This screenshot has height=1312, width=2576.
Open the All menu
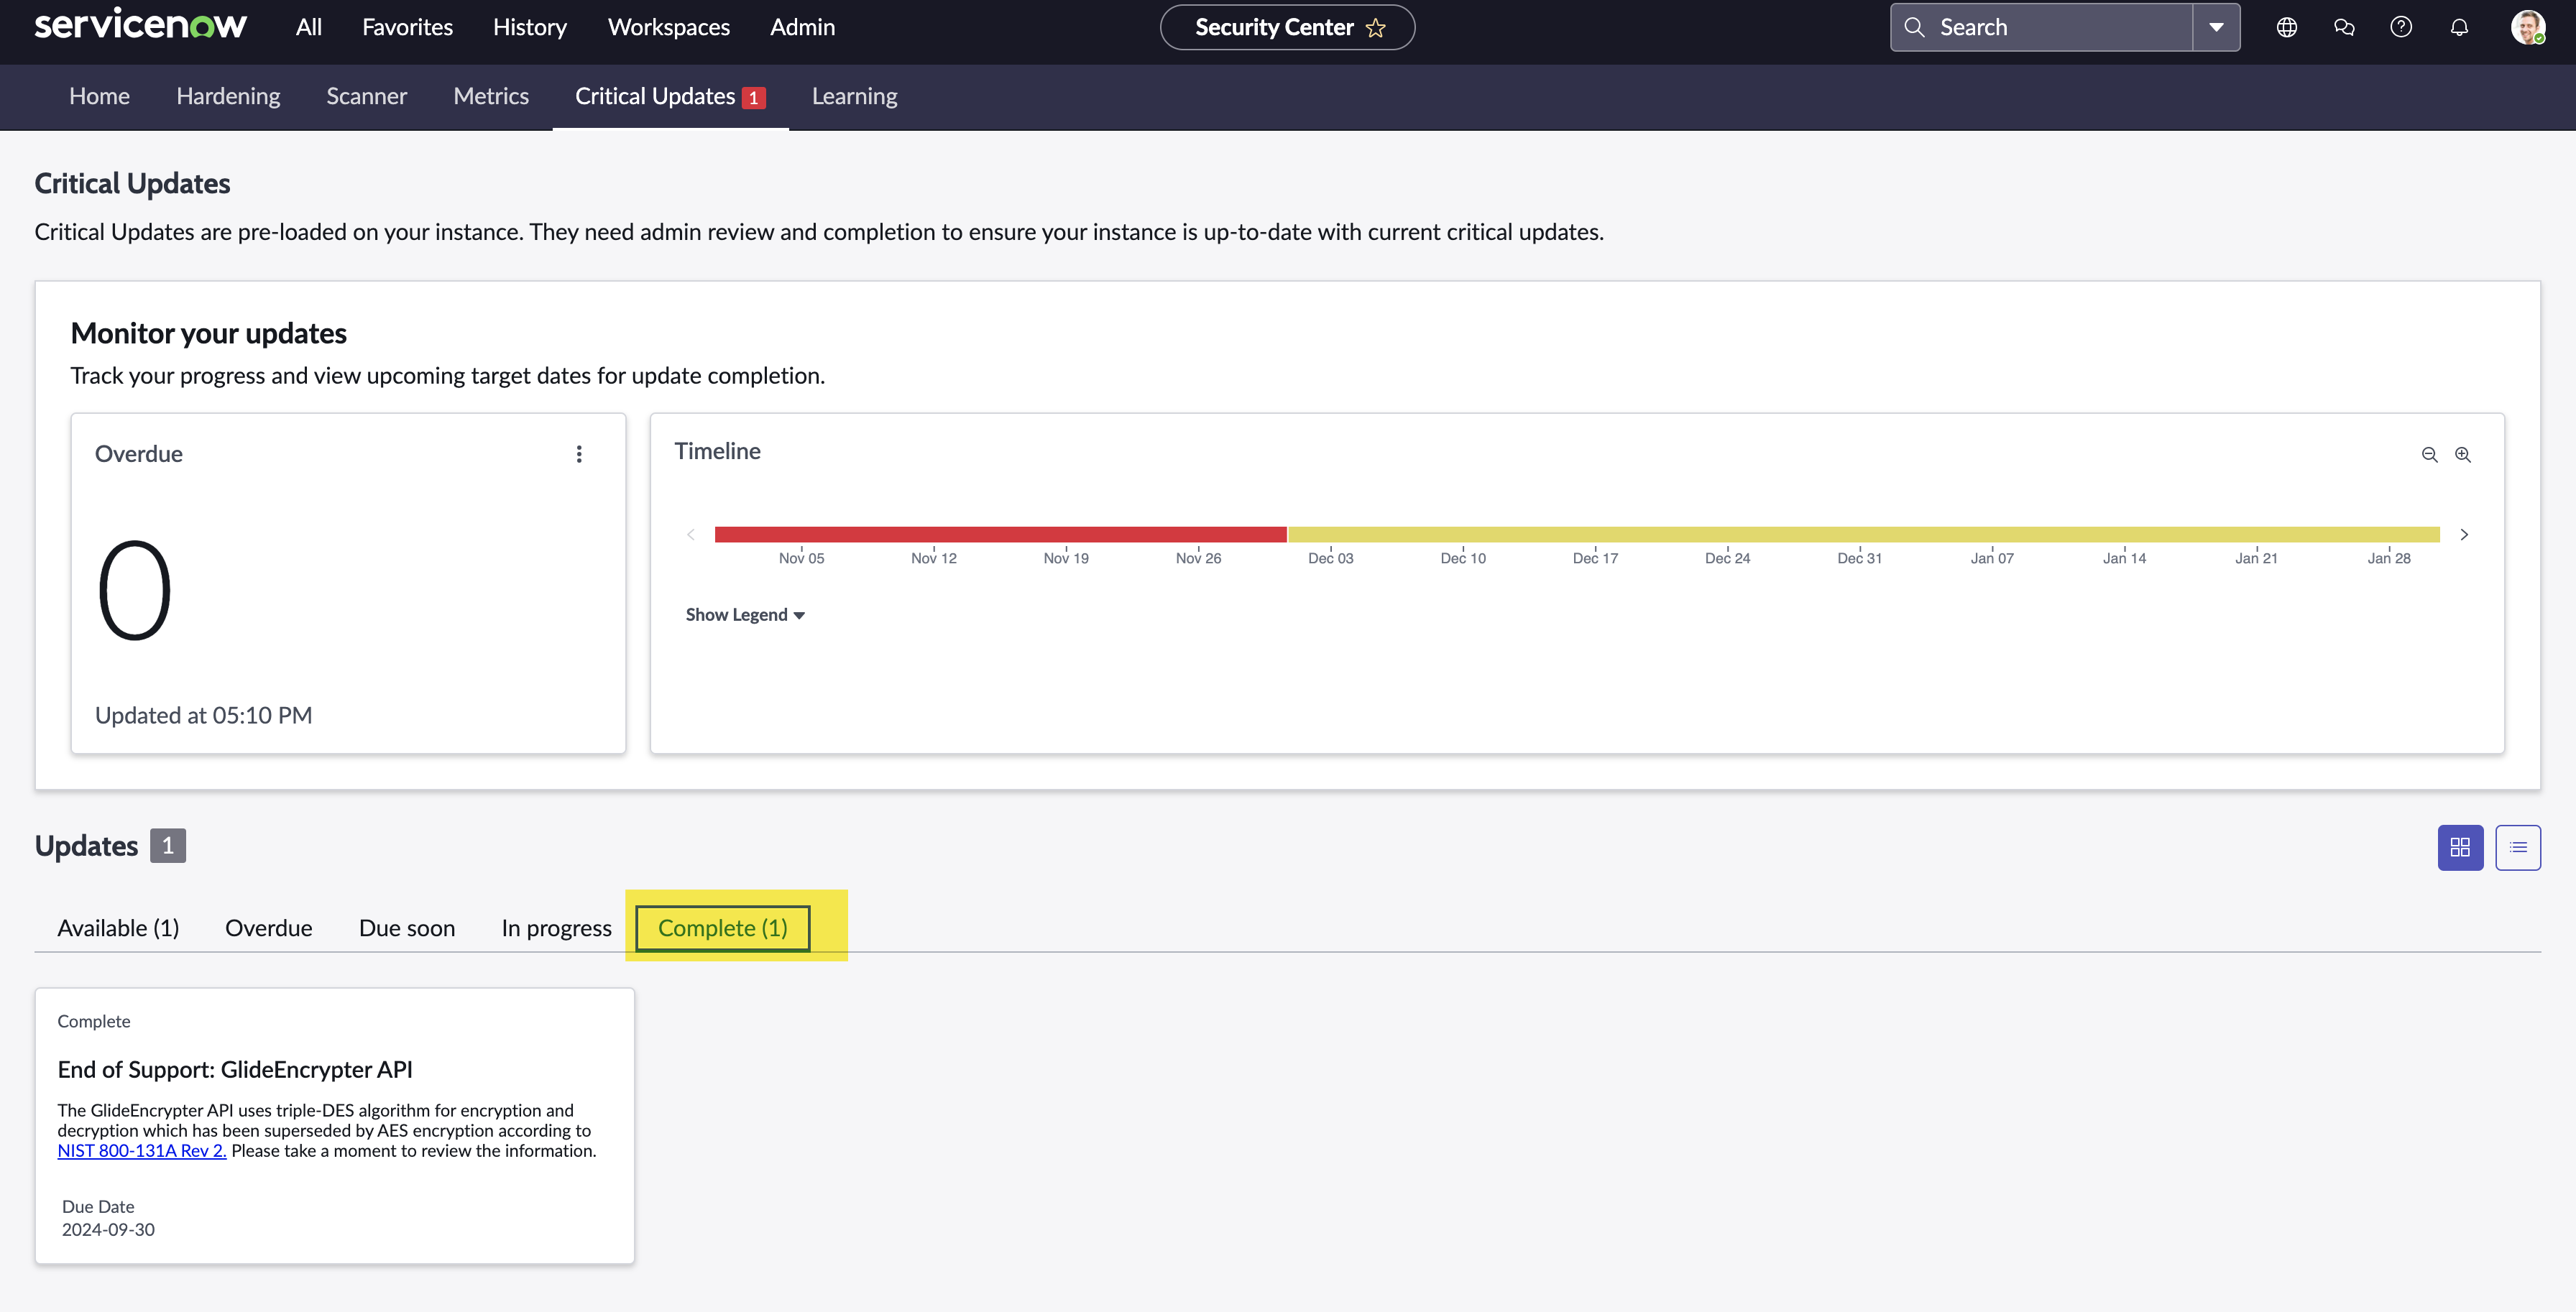[x=309, y=27]
